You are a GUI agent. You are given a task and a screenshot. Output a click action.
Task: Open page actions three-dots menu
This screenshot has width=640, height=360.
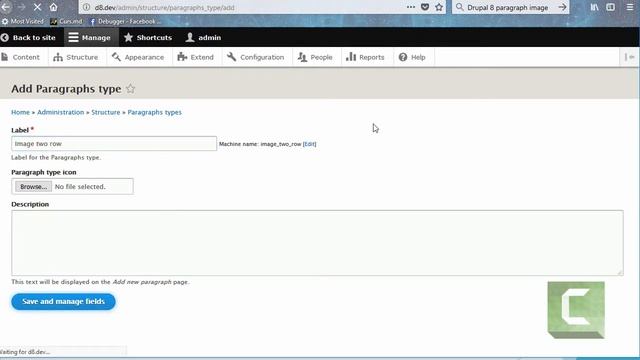tap(411, 7)
